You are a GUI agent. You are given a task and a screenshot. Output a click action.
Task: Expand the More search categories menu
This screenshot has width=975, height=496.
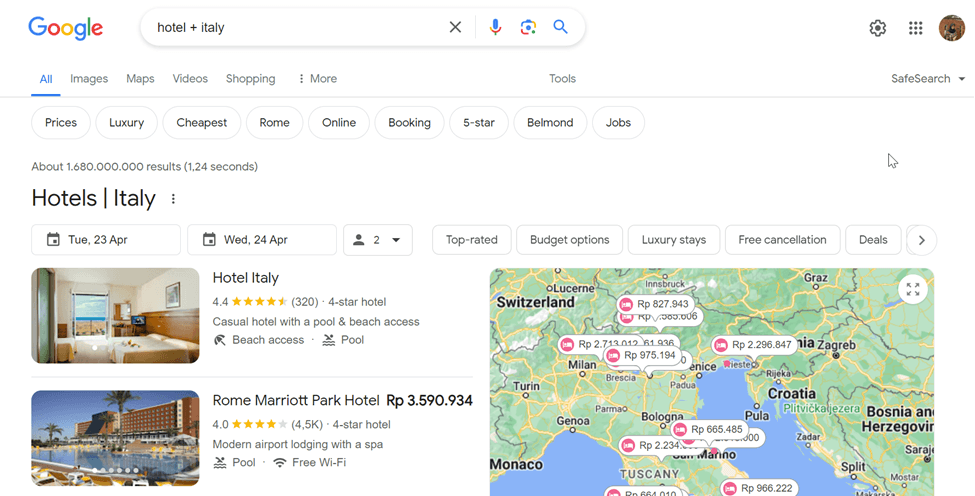click(x=317, y=79)
